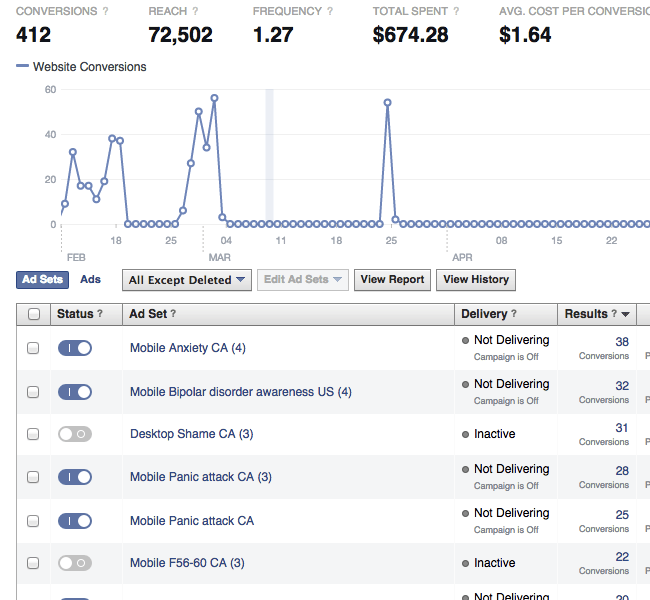Switch to the Ads tab
The height and width of the screenshot is (600, 650).
(90, 279)
